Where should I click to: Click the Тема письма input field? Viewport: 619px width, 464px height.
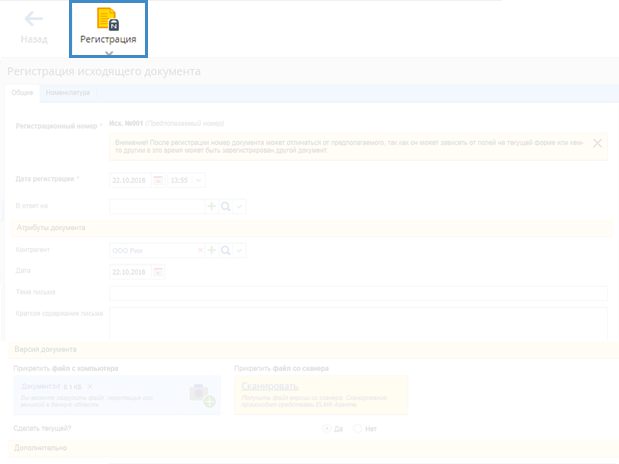358,293
